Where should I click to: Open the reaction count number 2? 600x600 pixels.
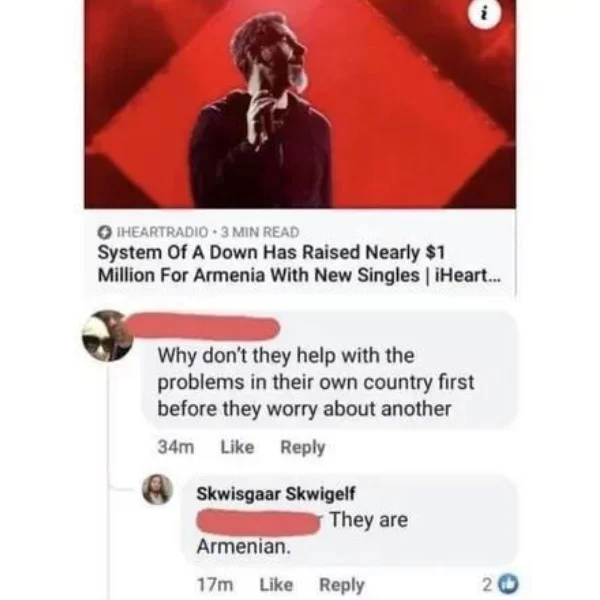[488, 585]
